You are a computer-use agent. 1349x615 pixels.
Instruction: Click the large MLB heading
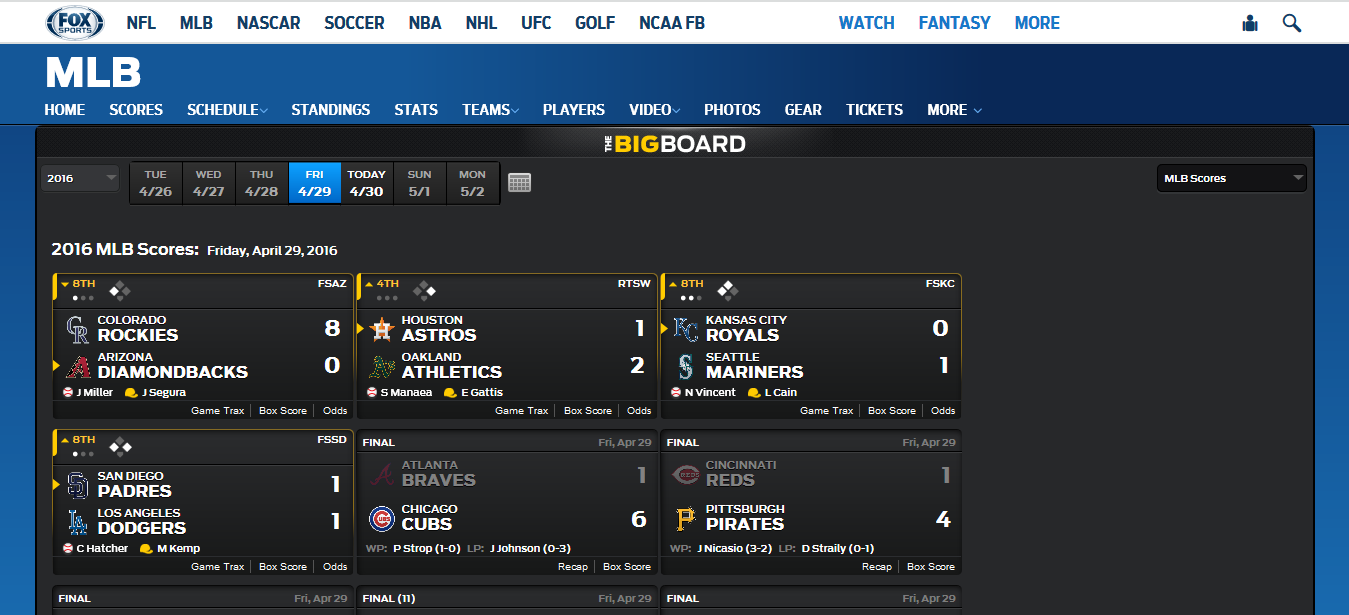(93, 73)
